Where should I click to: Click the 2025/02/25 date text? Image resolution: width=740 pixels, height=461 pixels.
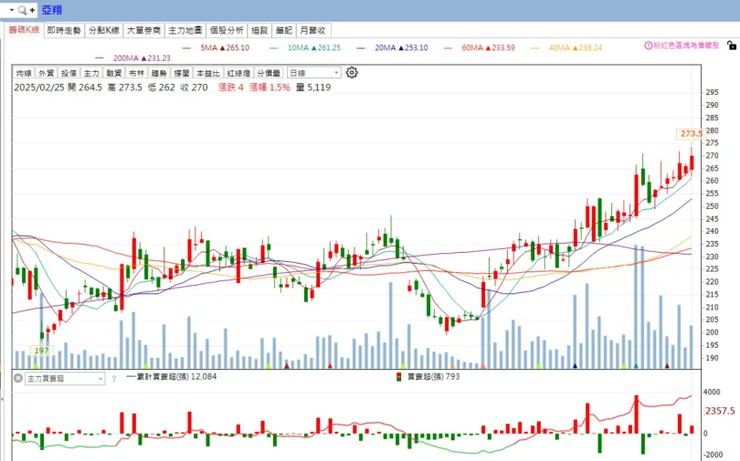tap(40, 87)
